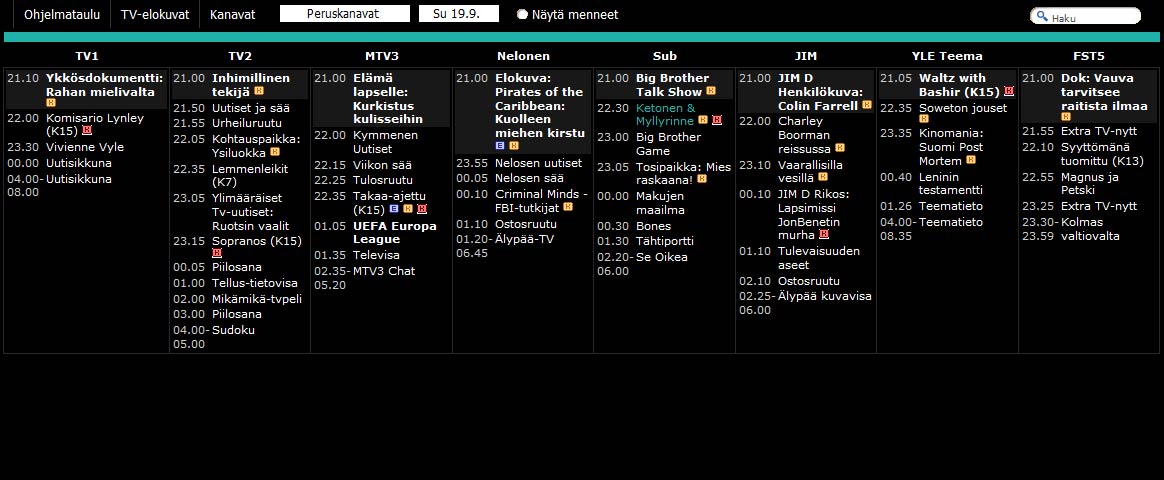
Task: Click the orange icon after Suomi Post Mortem
Action: (x=970, y=160)
